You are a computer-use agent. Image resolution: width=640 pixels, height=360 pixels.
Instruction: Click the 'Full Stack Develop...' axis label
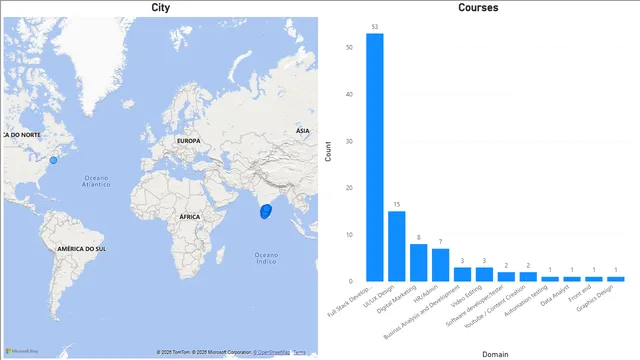click(x=350, y=301)
